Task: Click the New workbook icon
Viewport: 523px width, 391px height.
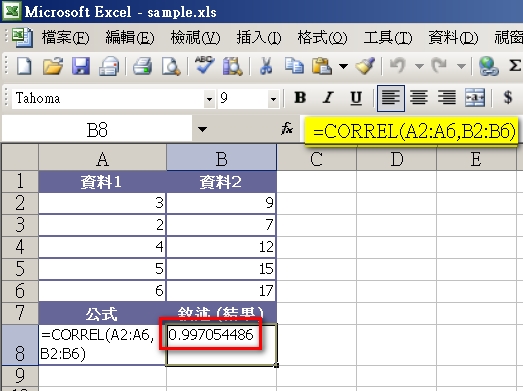Action: (24, 66)
